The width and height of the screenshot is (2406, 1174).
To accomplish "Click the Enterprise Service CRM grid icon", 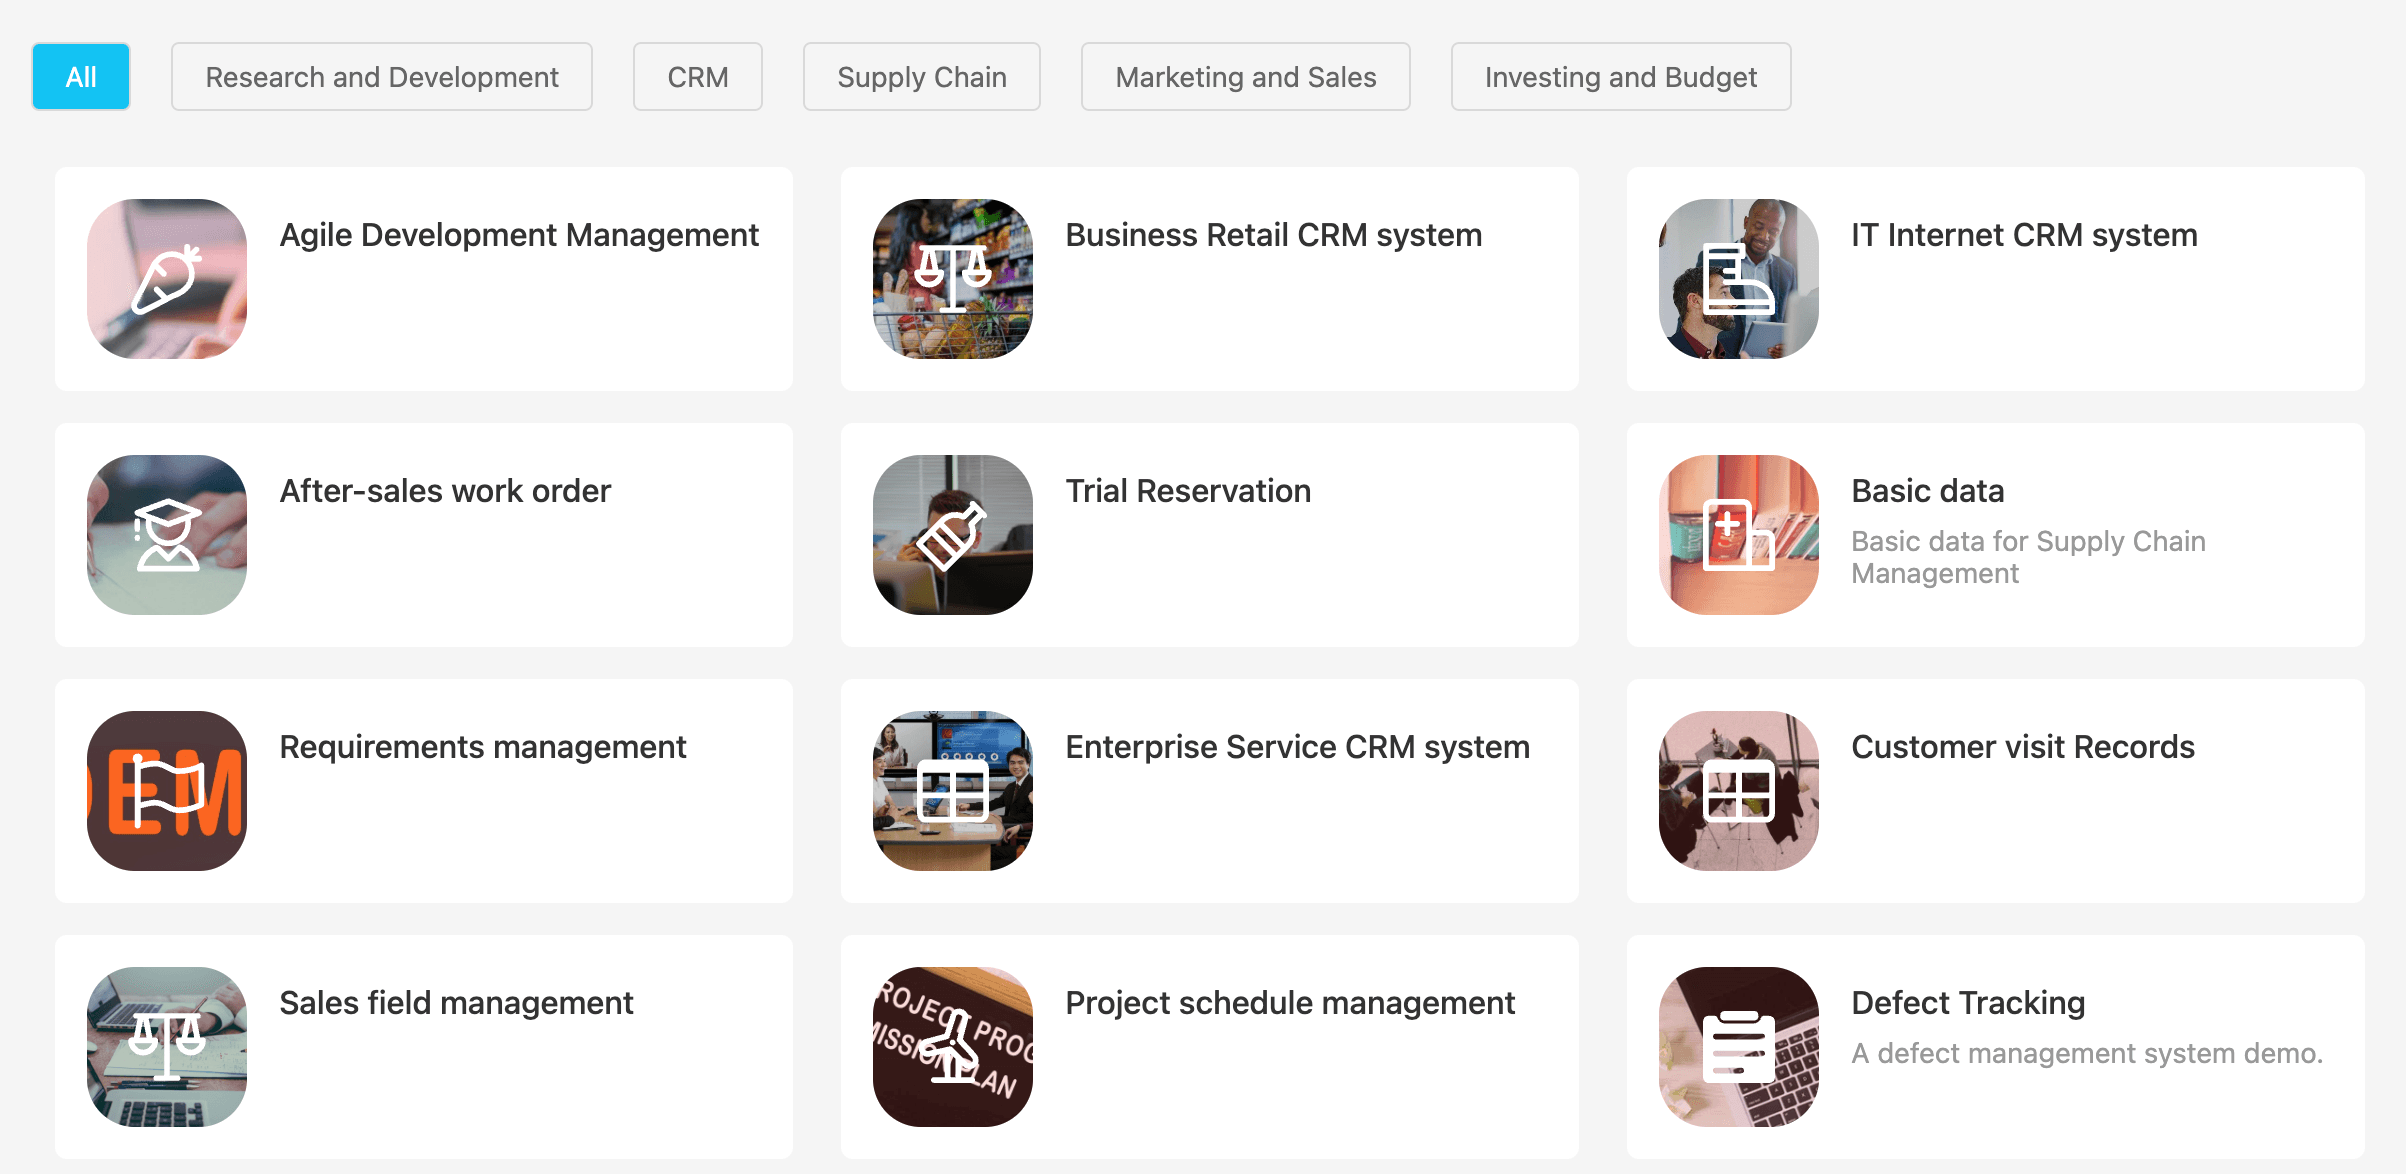I will coord(952,790).
